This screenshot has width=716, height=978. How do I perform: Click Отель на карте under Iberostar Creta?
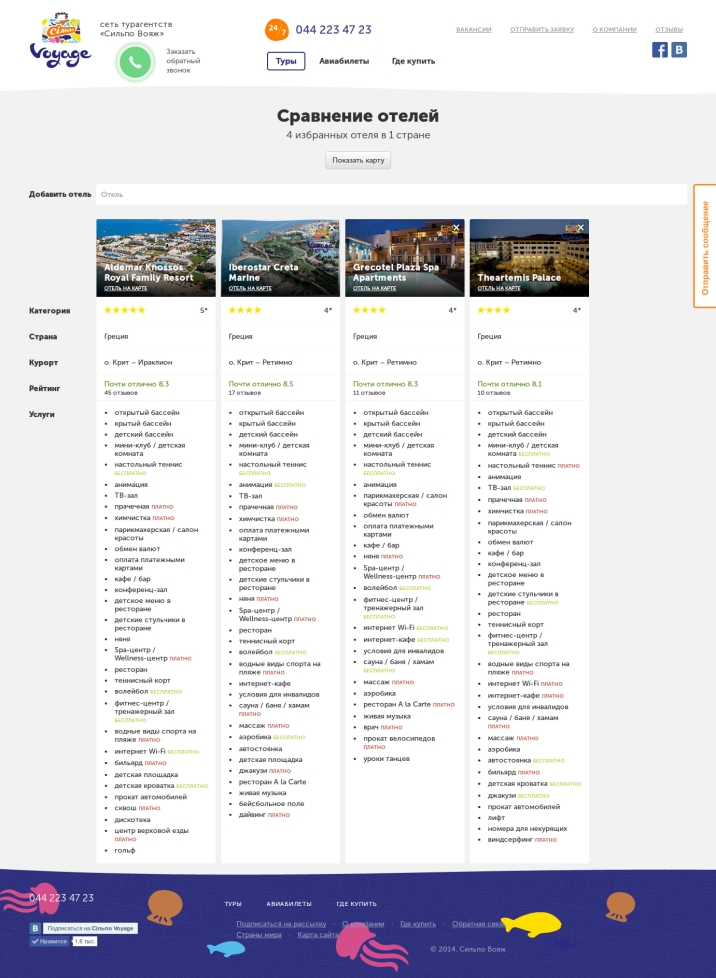249,288
